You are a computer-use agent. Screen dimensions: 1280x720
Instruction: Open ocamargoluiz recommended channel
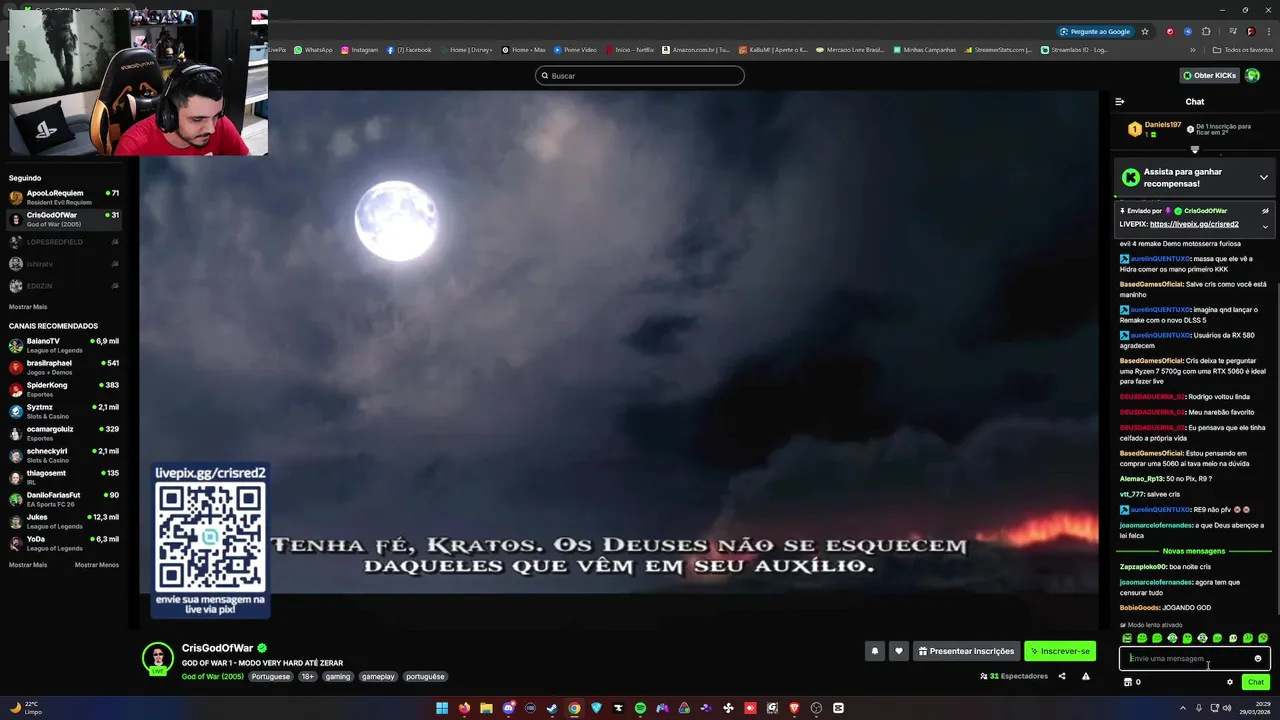tap(64, 433)
